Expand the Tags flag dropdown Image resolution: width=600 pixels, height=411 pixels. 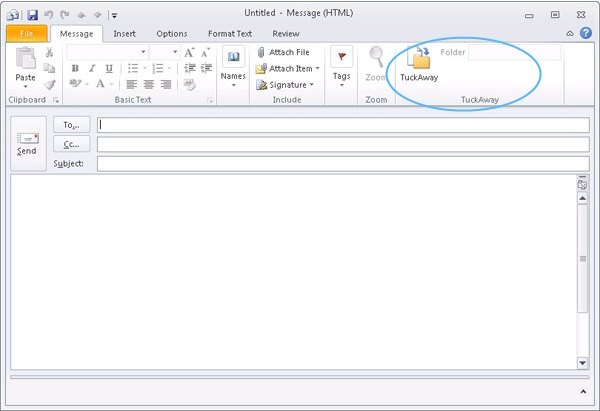tap(342, 64)
